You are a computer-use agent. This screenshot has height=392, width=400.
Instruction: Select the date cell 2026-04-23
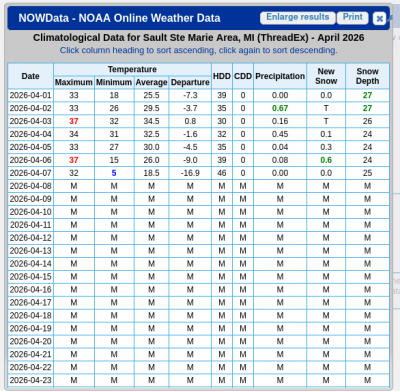pos(30,380)
